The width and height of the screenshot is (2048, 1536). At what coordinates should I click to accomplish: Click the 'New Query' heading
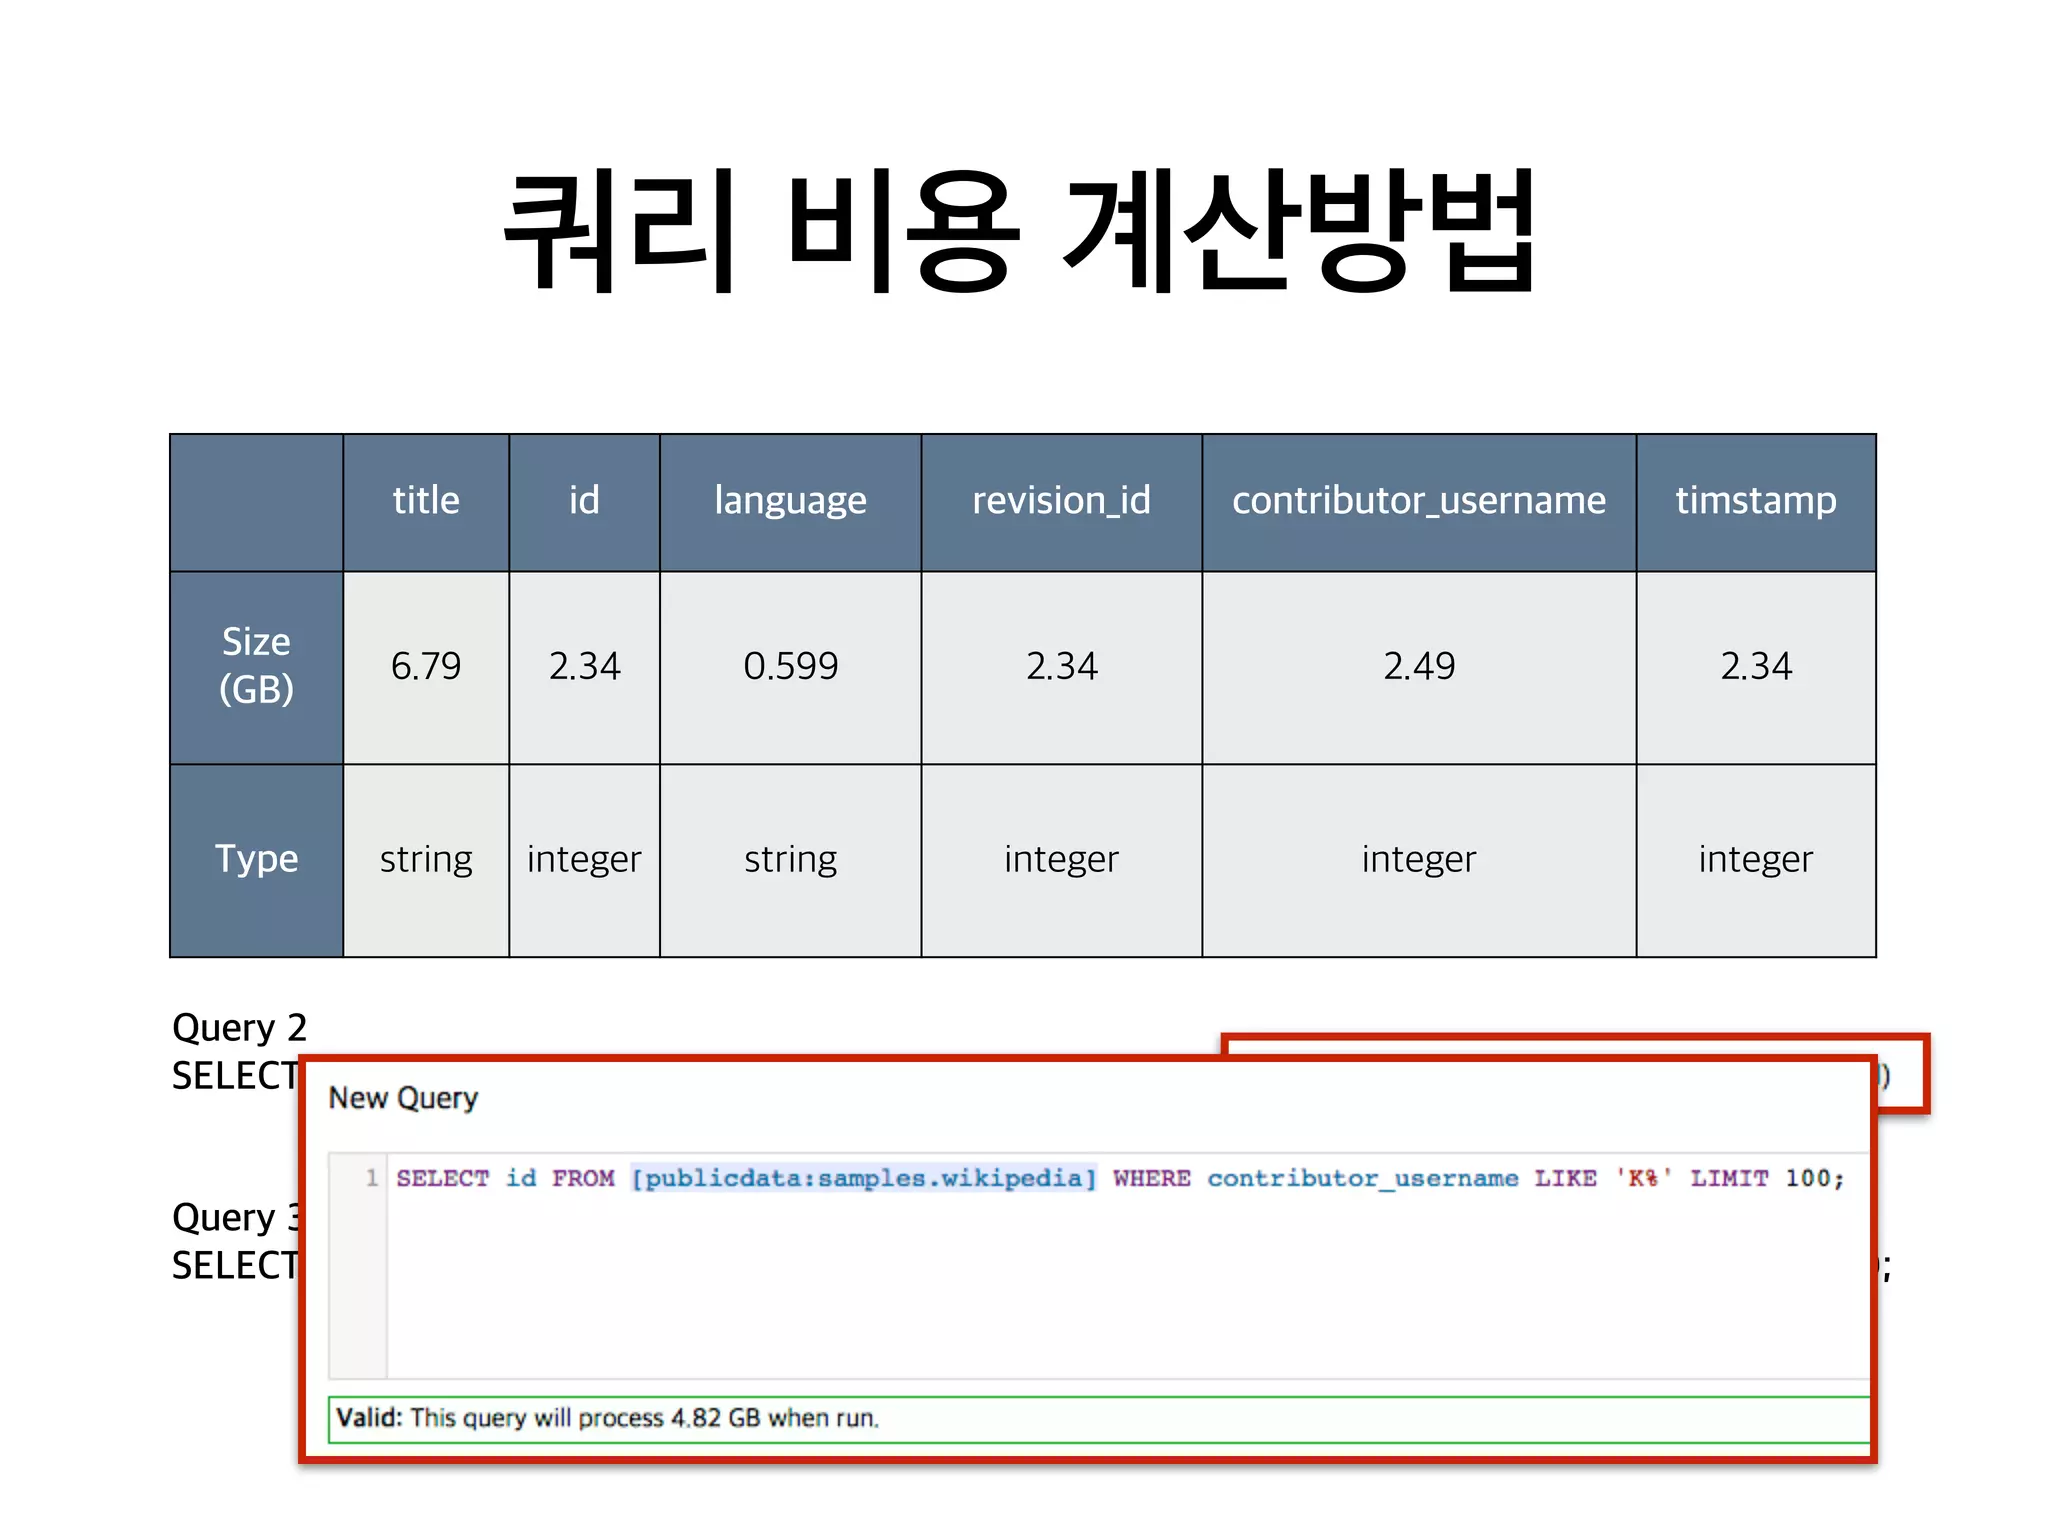tap(403, 1098)
